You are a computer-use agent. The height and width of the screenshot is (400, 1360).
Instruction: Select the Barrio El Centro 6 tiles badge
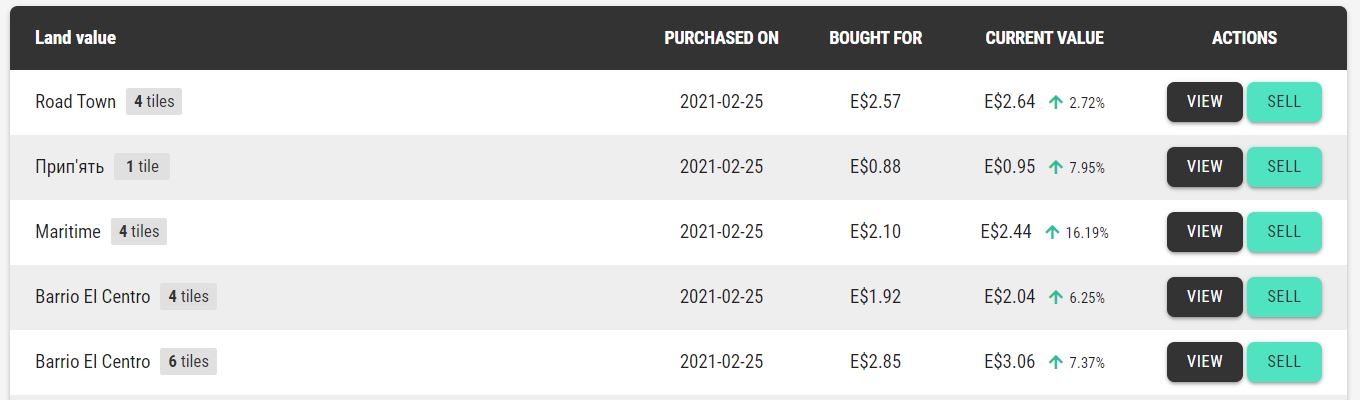coord(188,362)
